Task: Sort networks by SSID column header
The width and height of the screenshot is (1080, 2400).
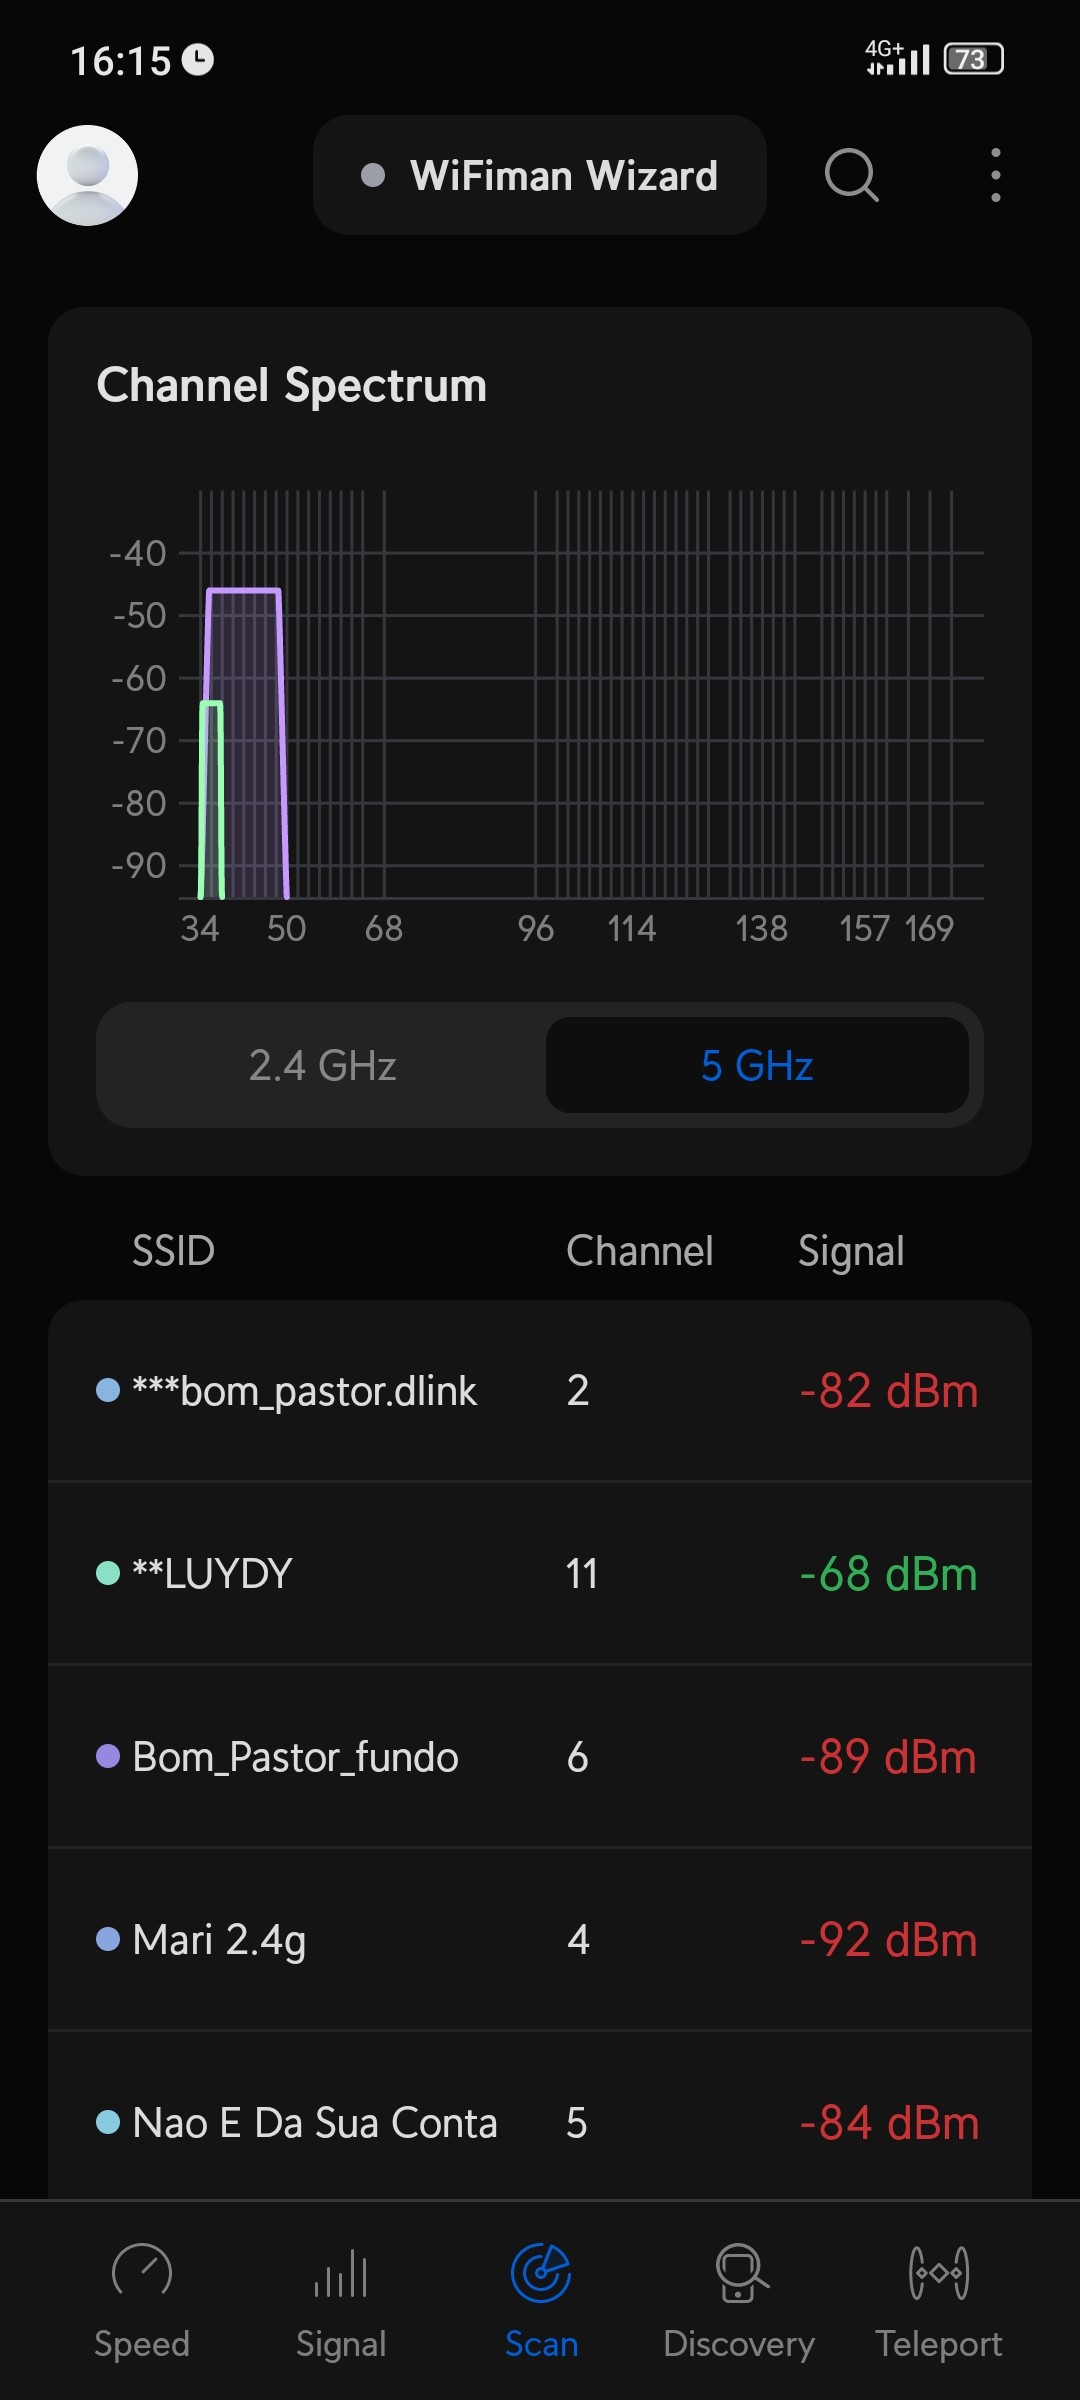Action: [174, 1251]
